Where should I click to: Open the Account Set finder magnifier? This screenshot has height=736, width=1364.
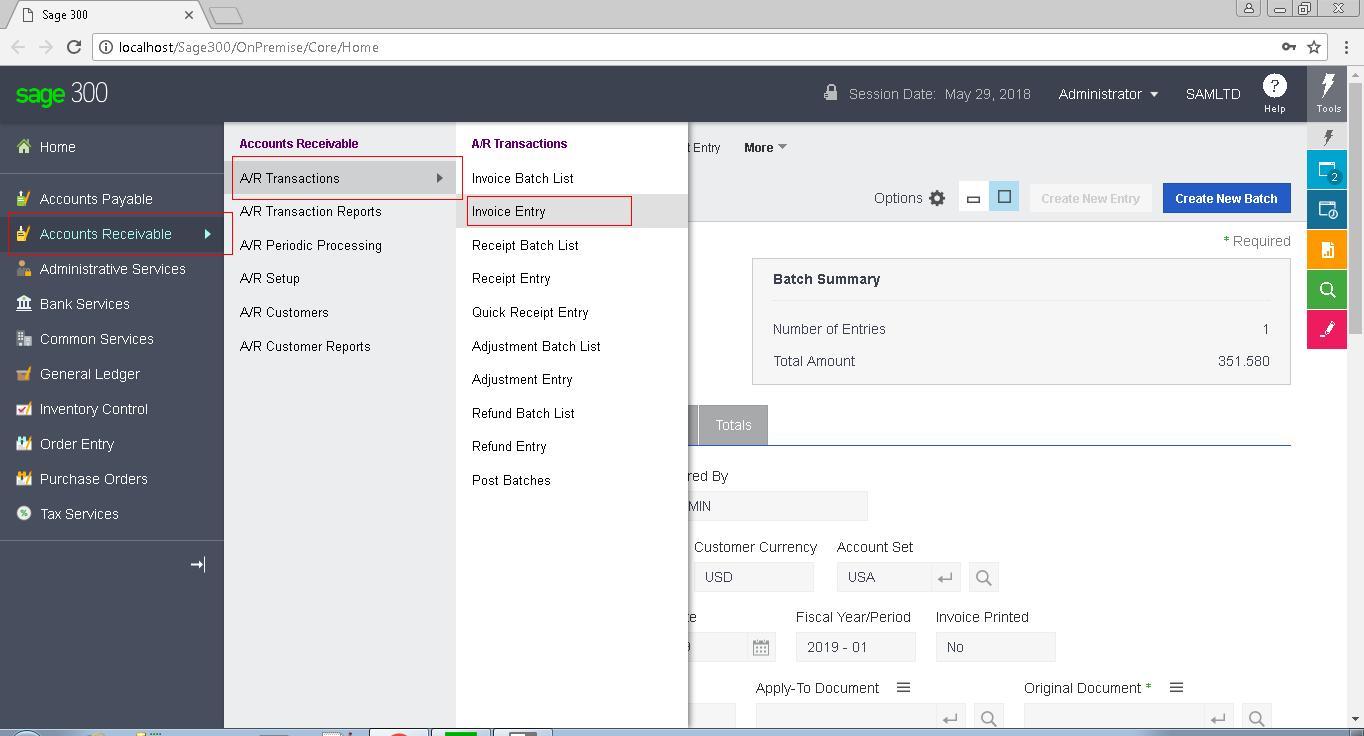click(x=983, y=577)
